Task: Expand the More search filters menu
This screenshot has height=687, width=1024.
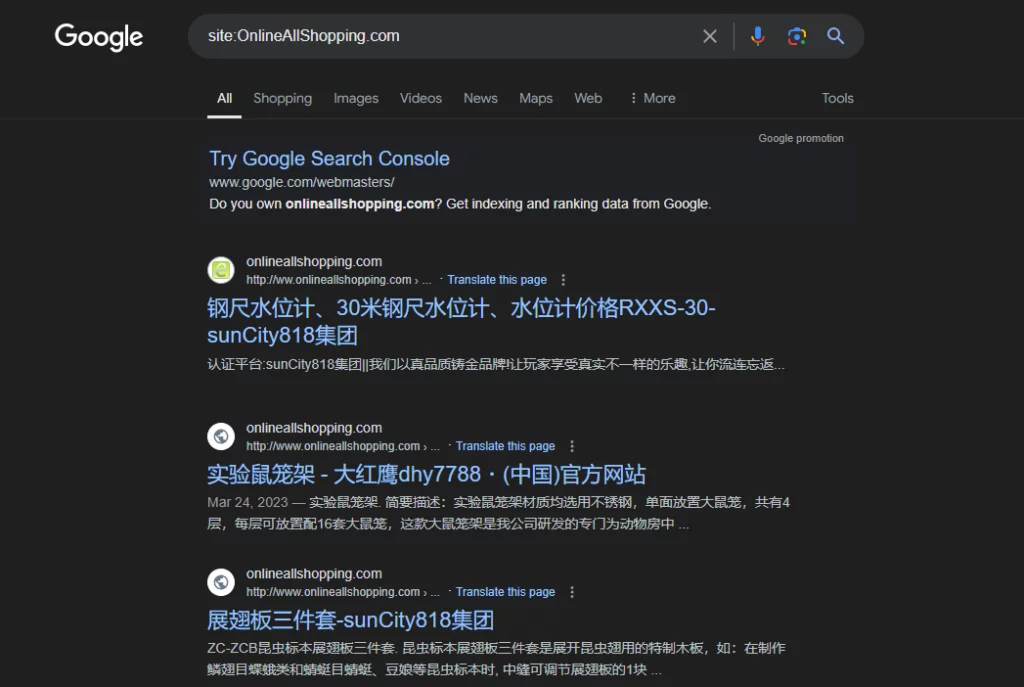Action: click(x=652, y=98)
